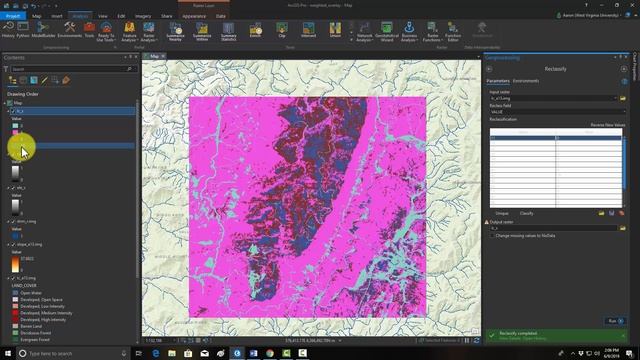
Task: Open Summary Statistics tool
Action: tap(228, 32)
